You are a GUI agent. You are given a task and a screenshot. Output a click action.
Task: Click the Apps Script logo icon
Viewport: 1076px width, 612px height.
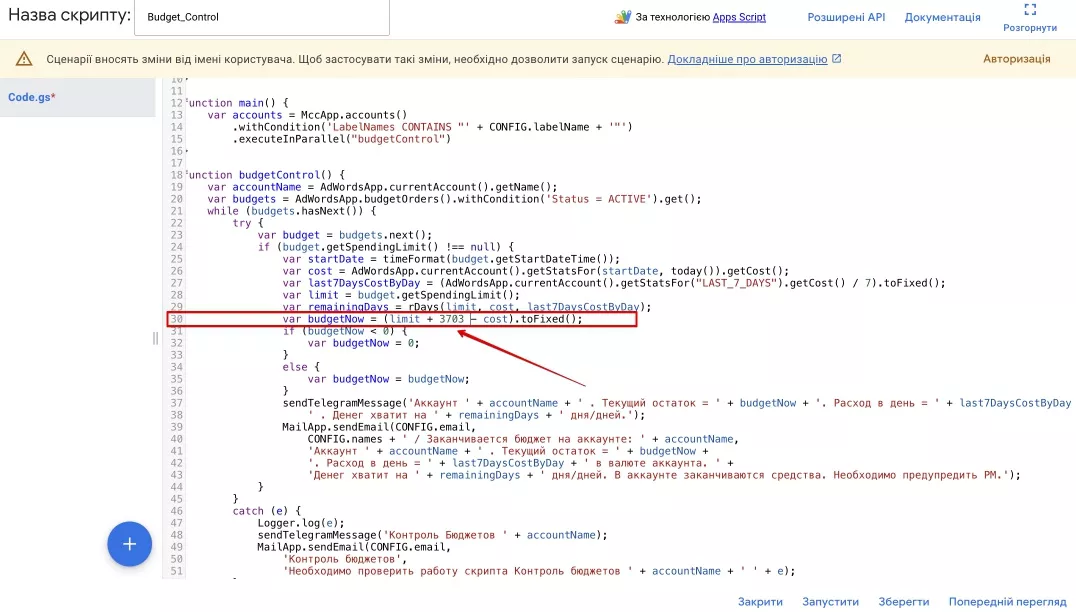click(622, 17)
